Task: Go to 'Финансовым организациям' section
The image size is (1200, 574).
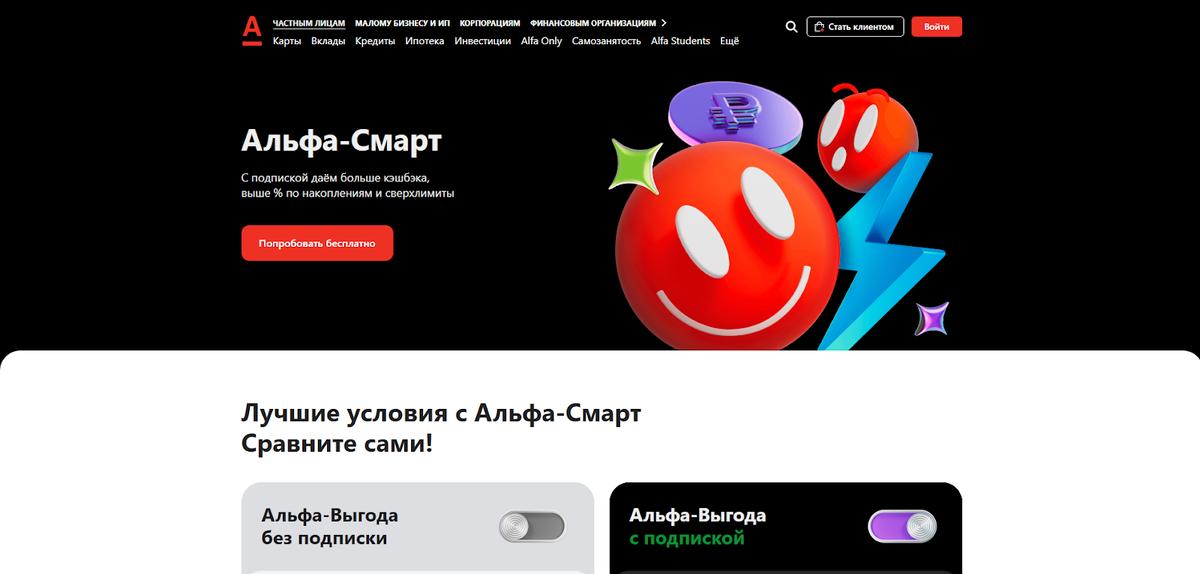Action: 593,22
